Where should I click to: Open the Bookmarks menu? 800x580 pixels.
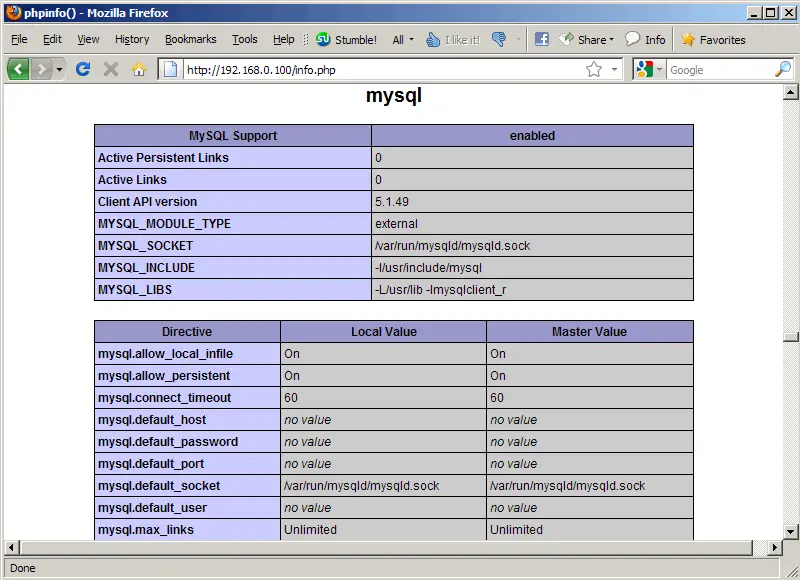190,40
